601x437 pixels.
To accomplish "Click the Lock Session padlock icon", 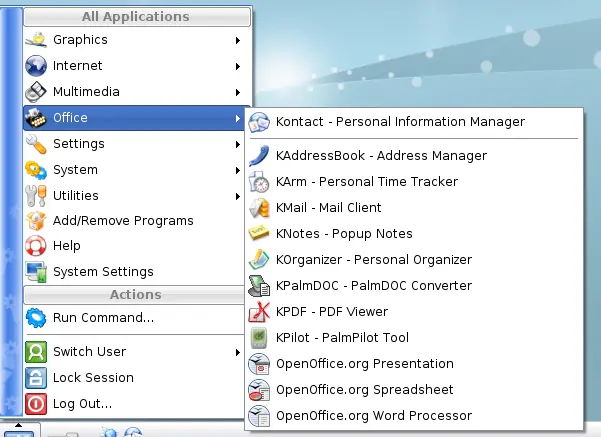I will [36, 378].
